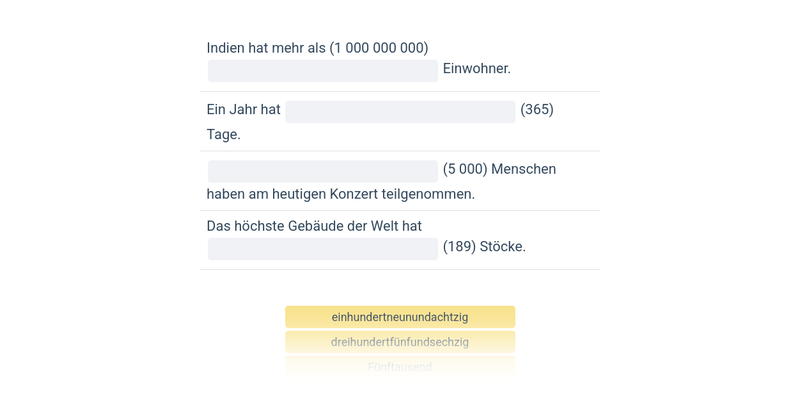
Task: Click the '(189)' number hint
Action: pyautogui.click(x=459, y=247)
